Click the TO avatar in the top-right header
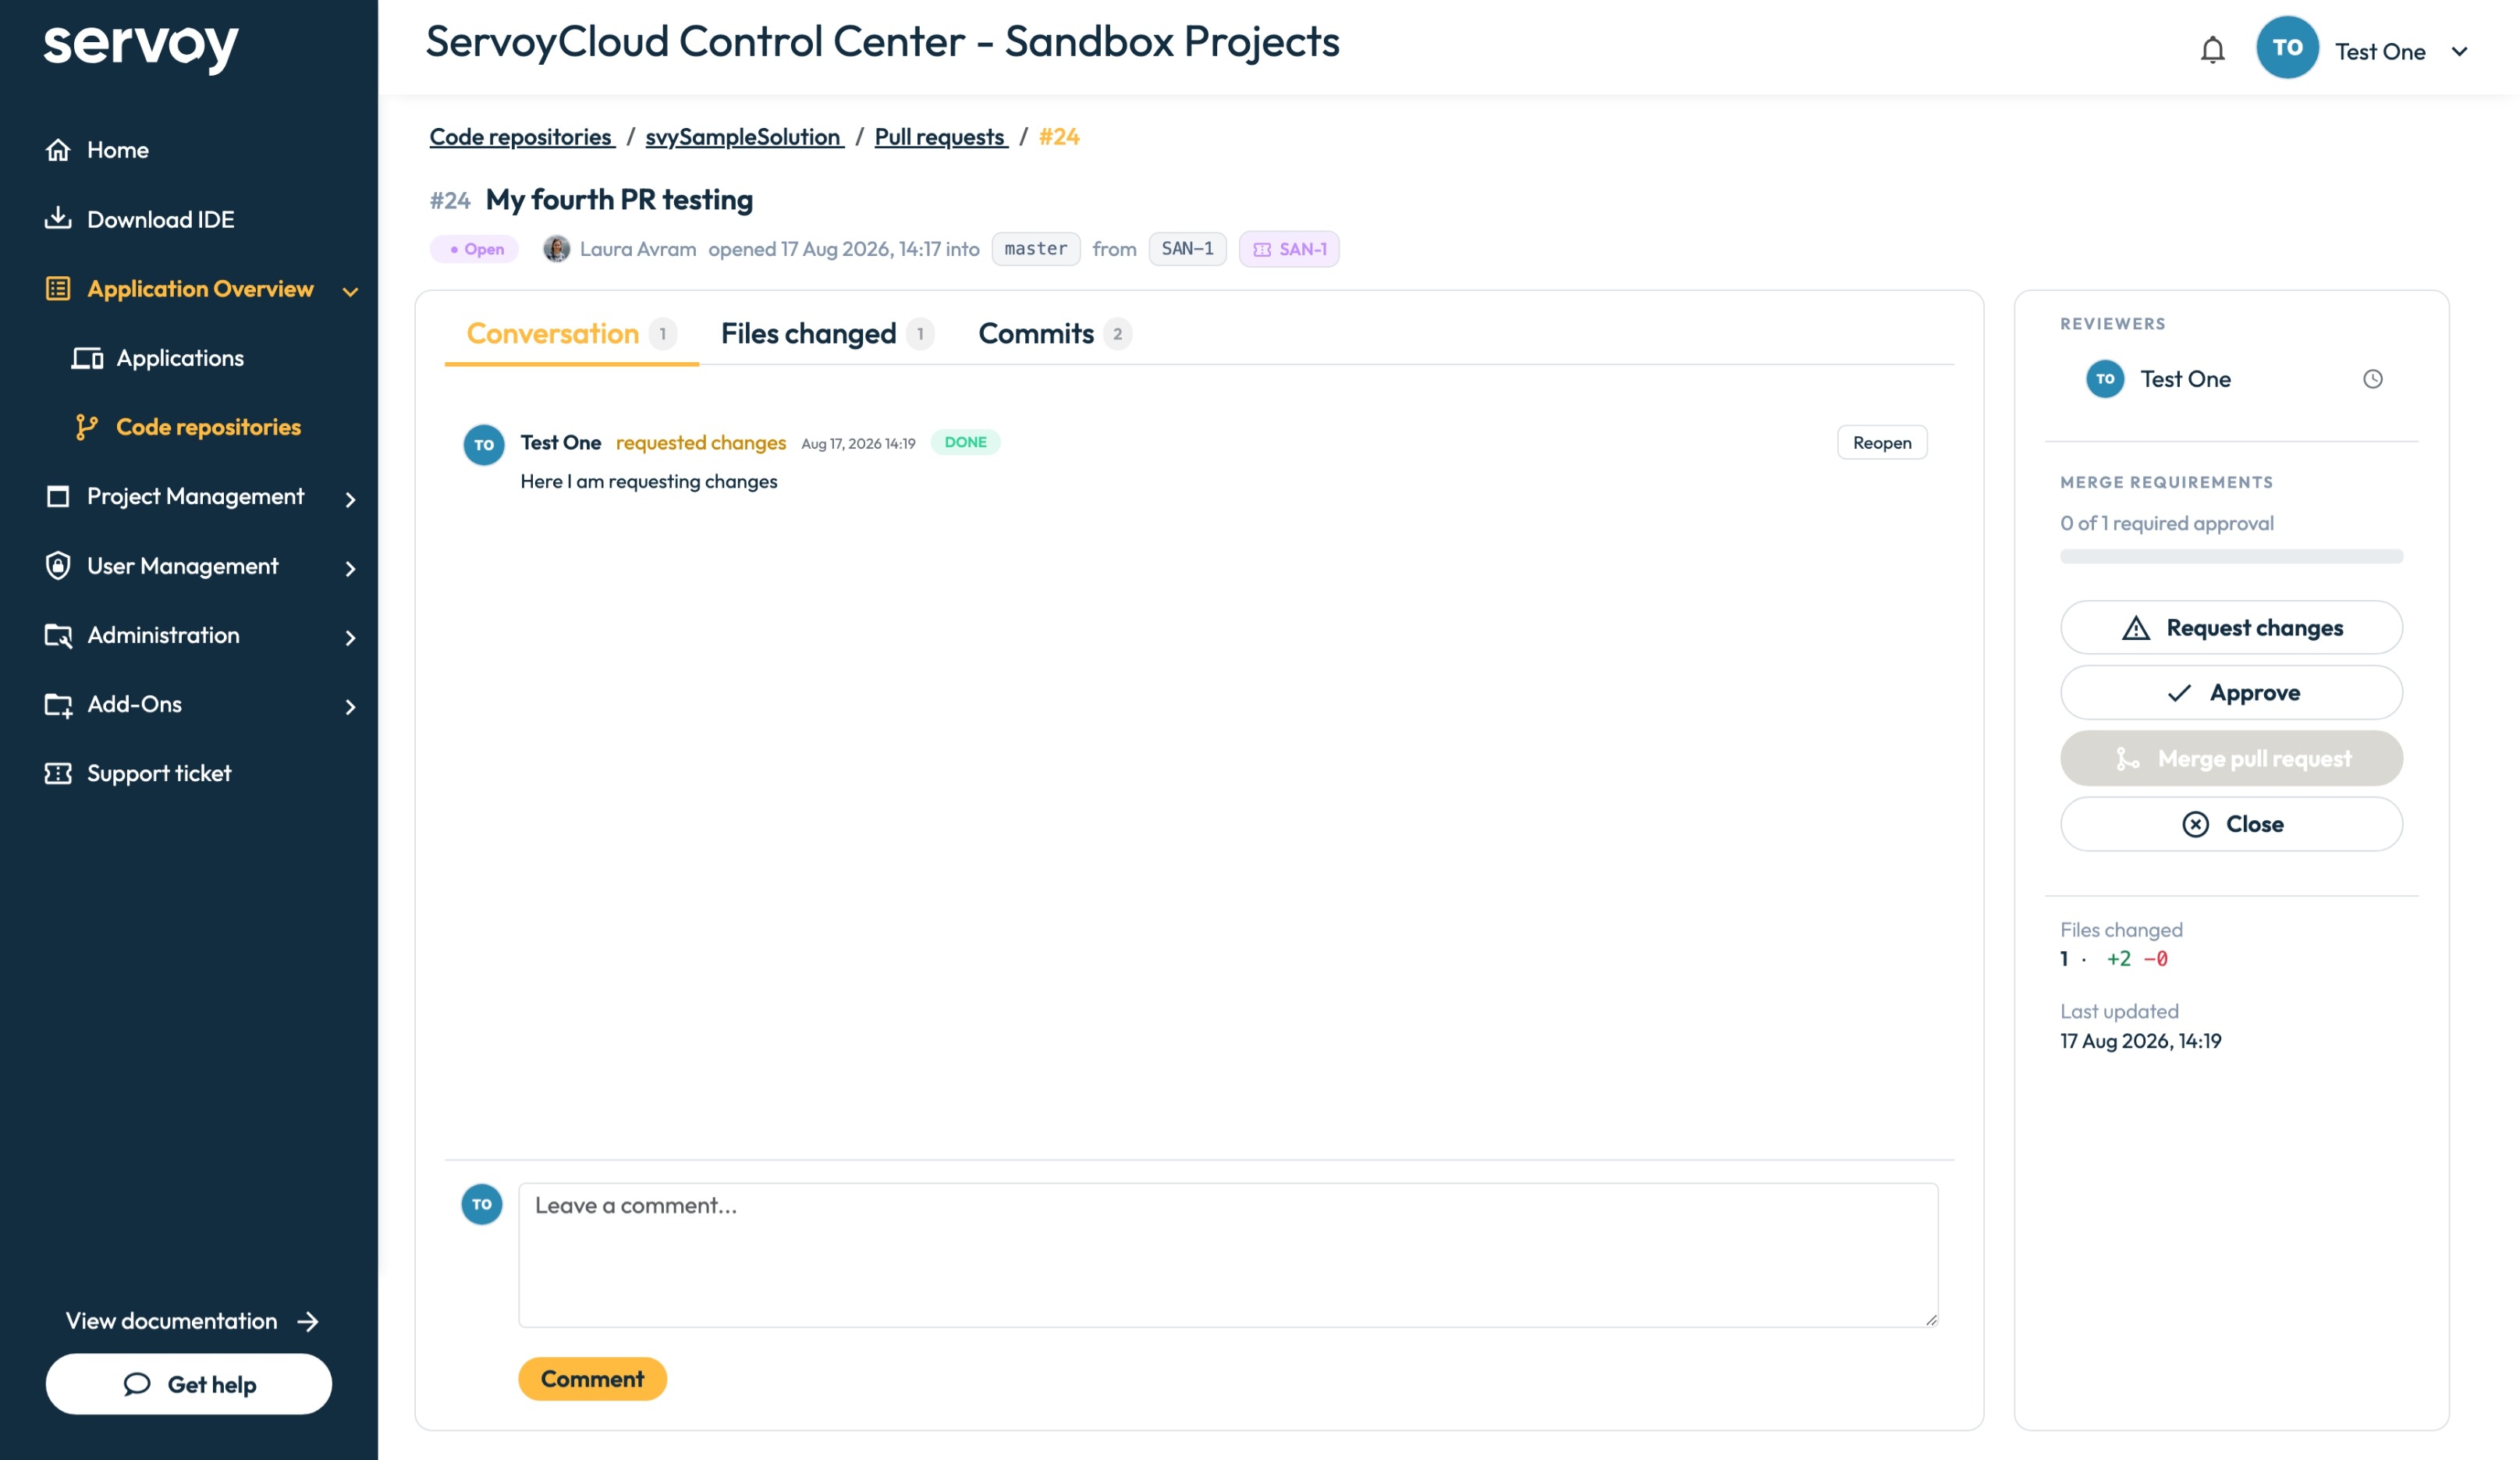 point(2287,47)
